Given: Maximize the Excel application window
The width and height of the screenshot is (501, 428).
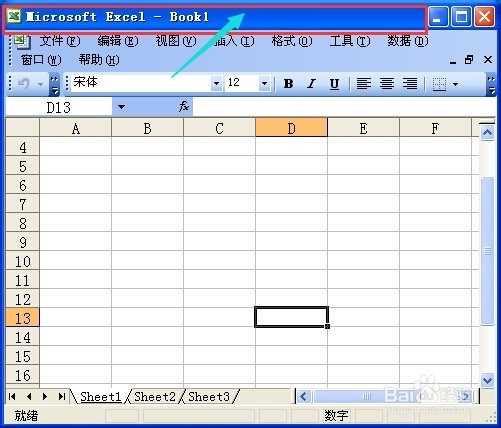Looking at the screenshot, I should click(461, 16).
